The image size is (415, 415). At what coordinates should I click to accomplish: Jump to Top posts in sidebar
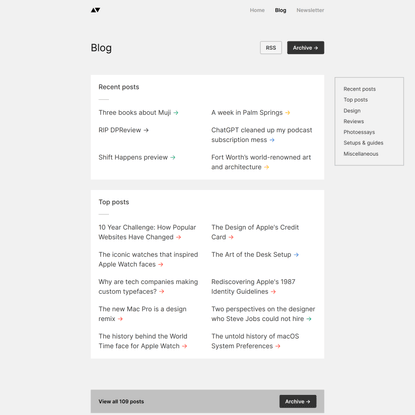[356, 100]
